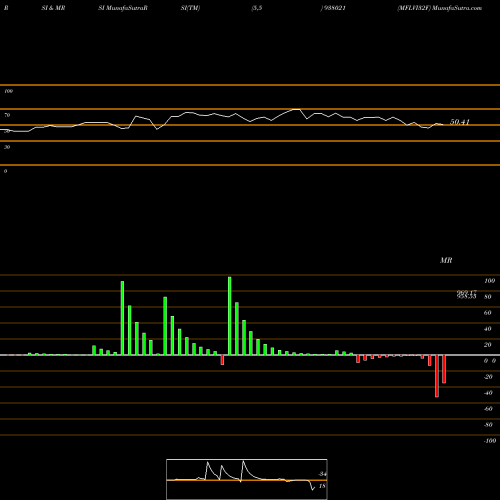
Task: Click the MR axis label 20
Action: point(488,345)
